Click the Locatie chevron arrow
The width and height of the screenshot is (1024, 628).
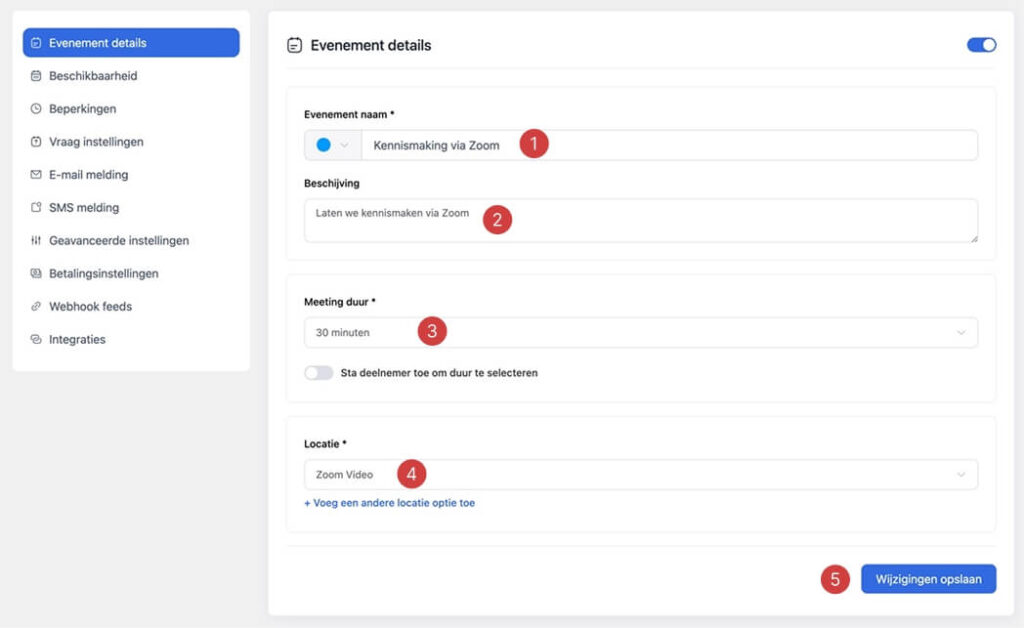pos(961,475)
